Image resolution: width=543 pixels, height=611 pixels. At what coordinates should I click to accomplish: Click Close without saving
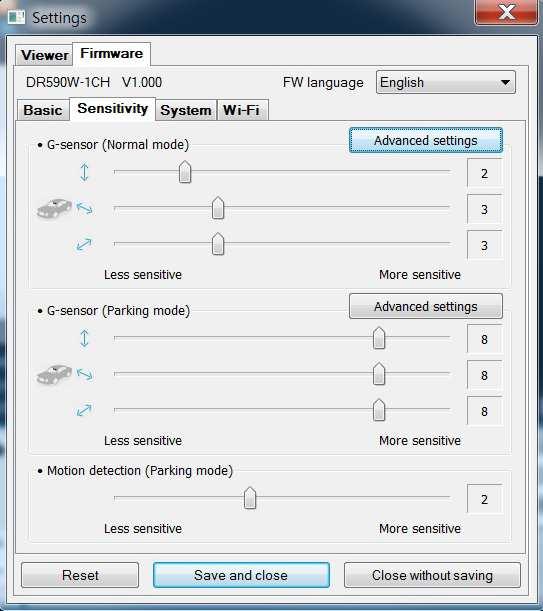[x=432, y=575]
